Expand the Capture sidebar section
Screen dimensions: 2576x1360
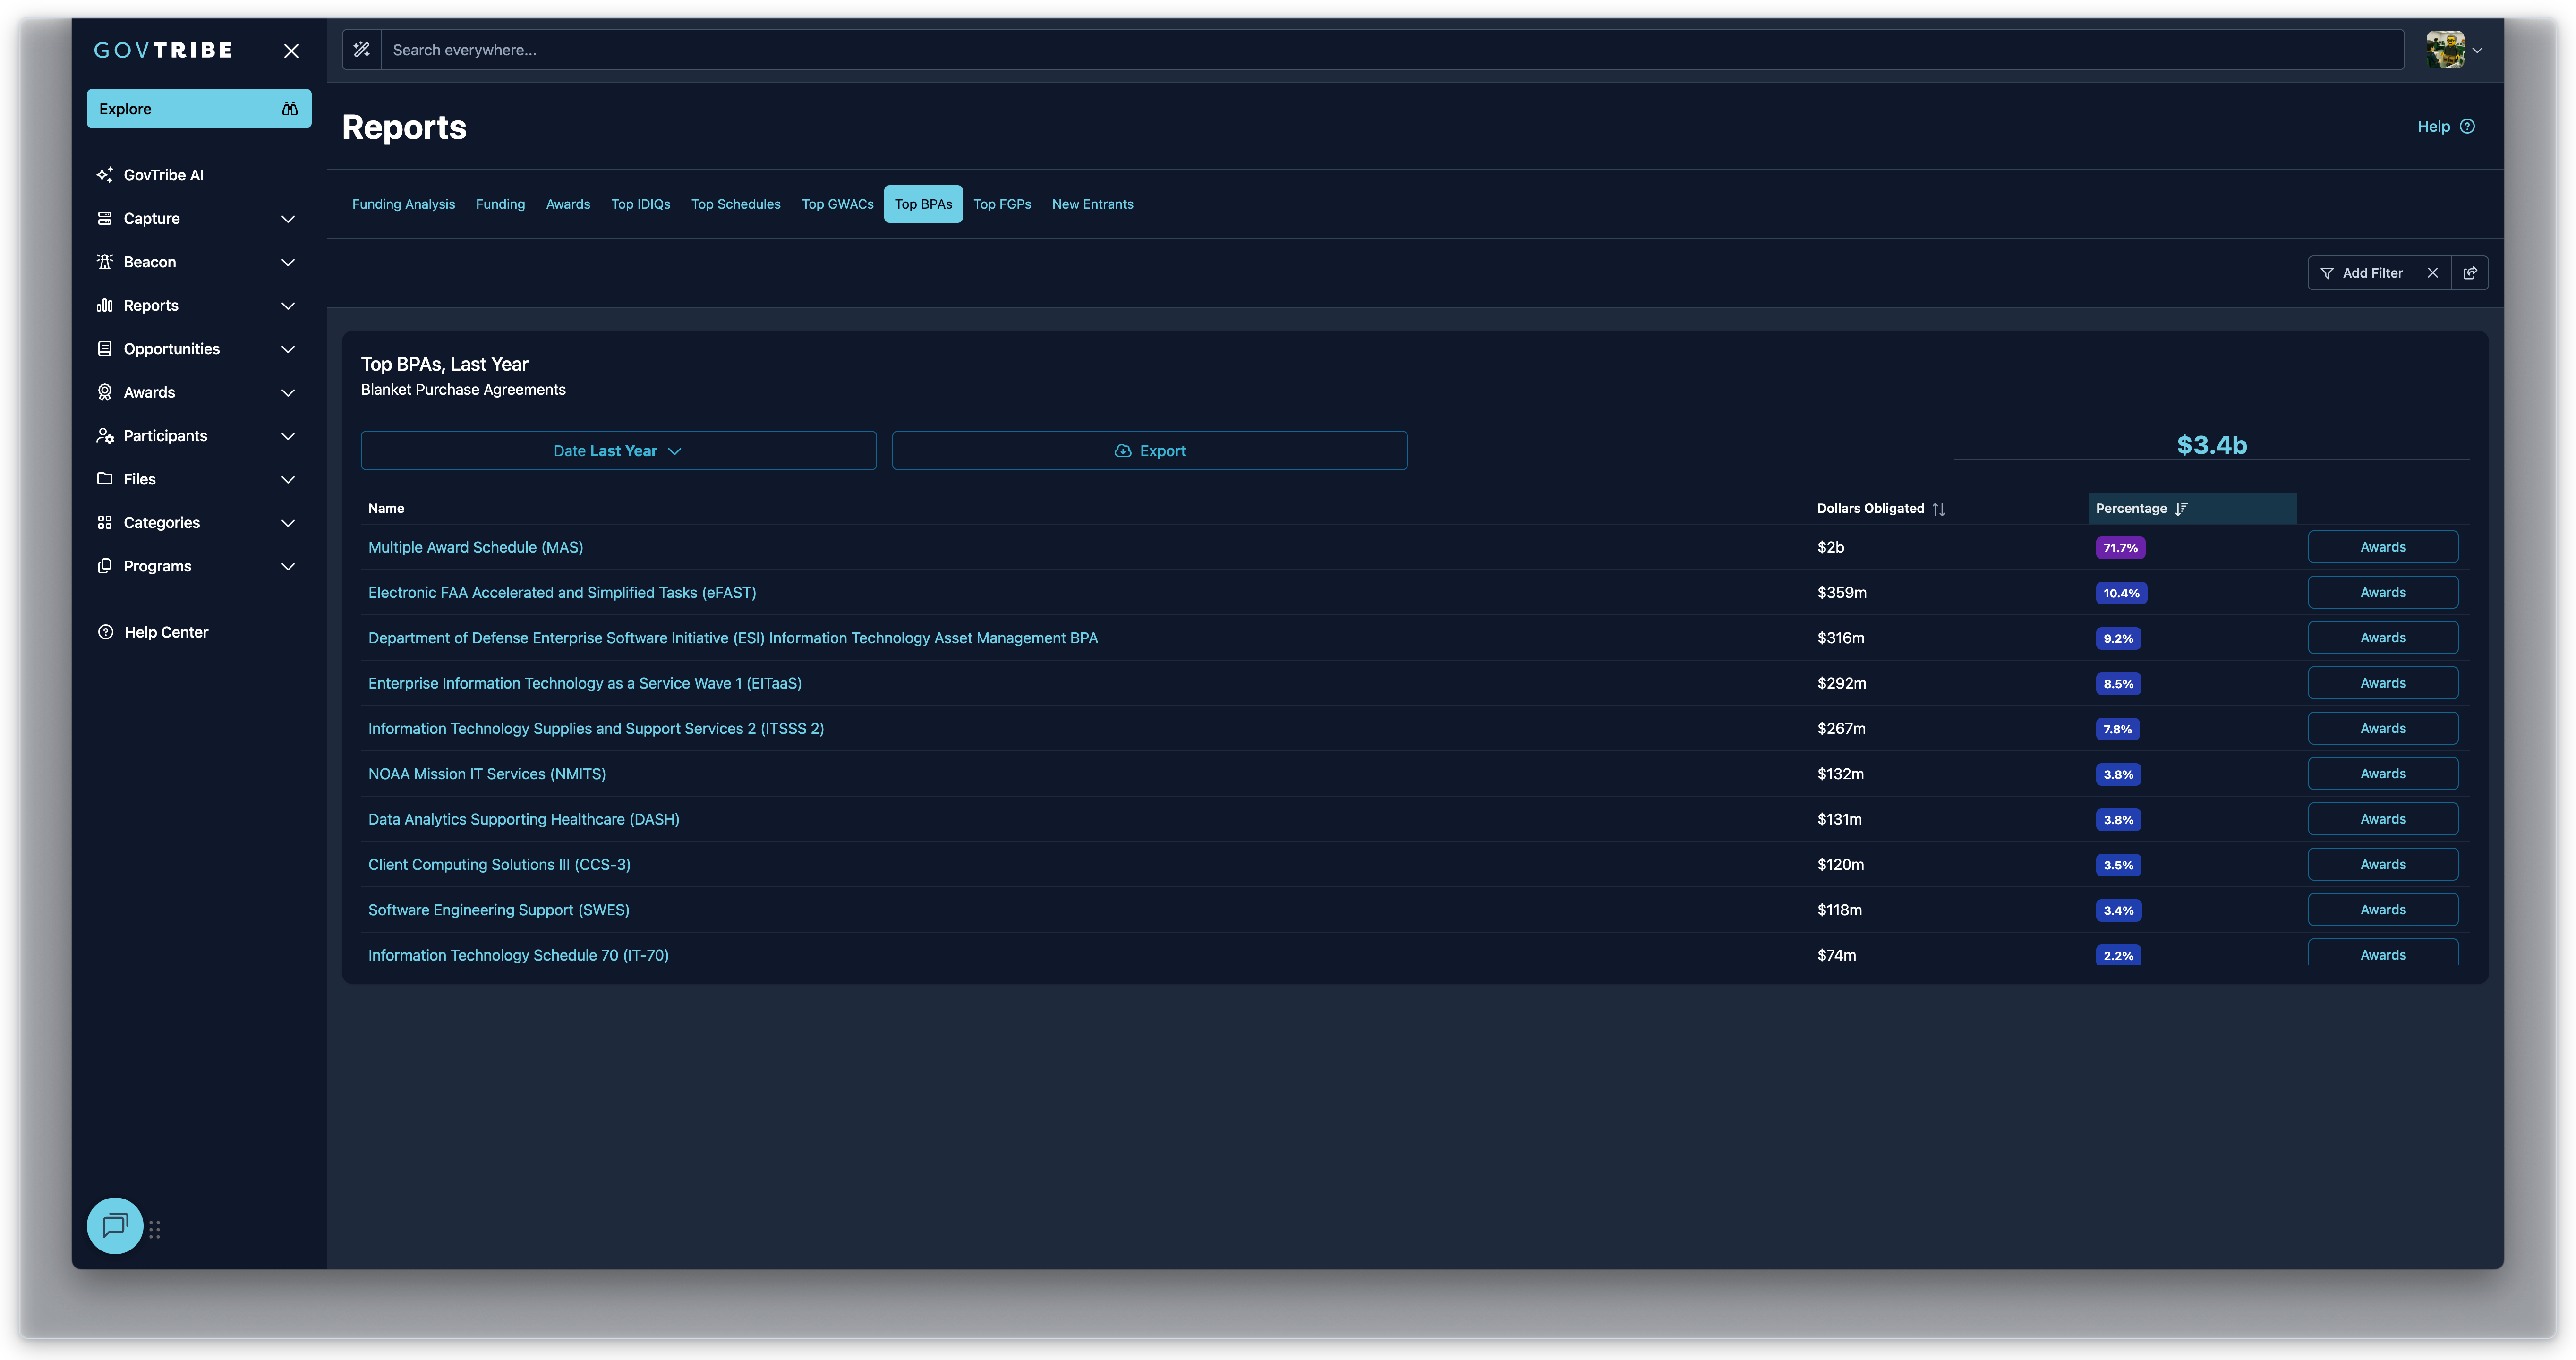click(x=288, y=219)
